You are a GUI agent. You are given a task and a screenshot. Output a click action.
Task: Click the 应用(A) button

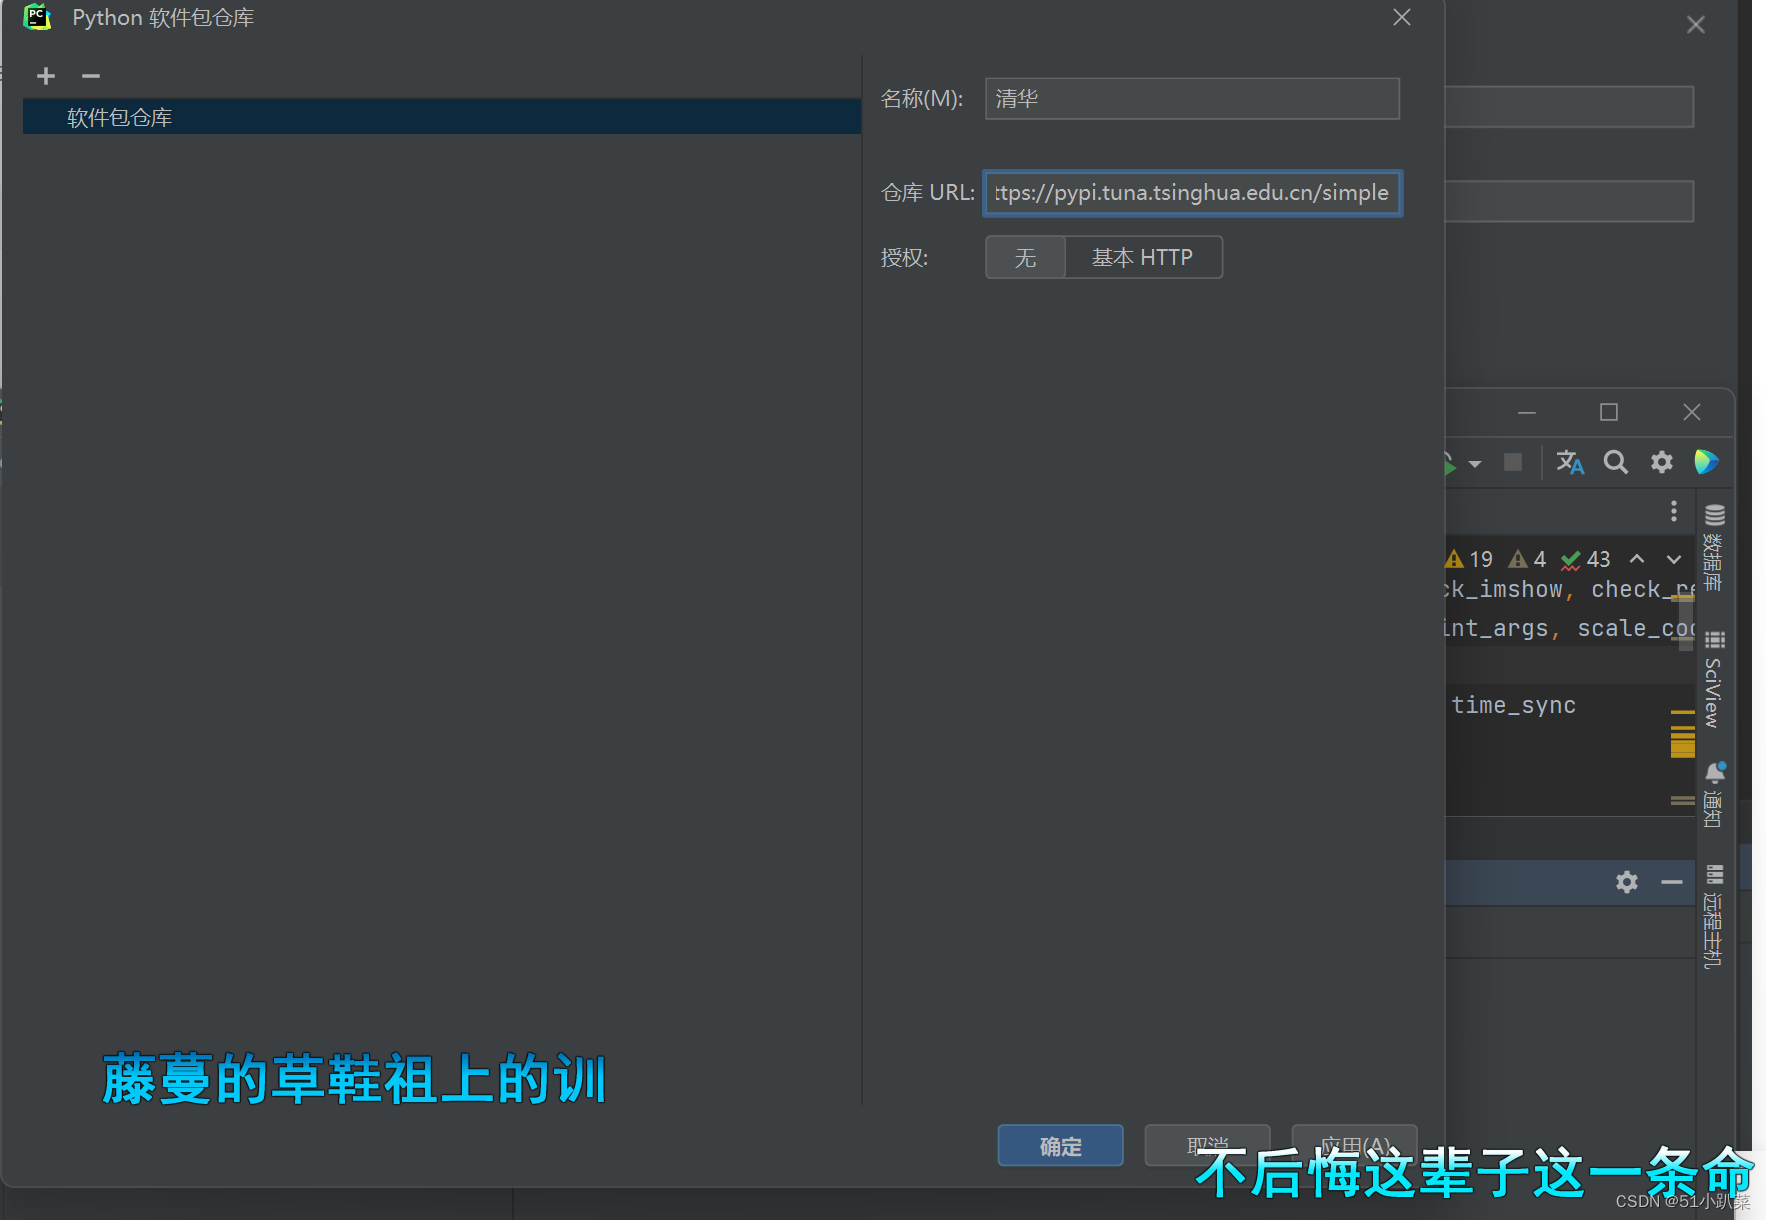click(1354, 1146)
